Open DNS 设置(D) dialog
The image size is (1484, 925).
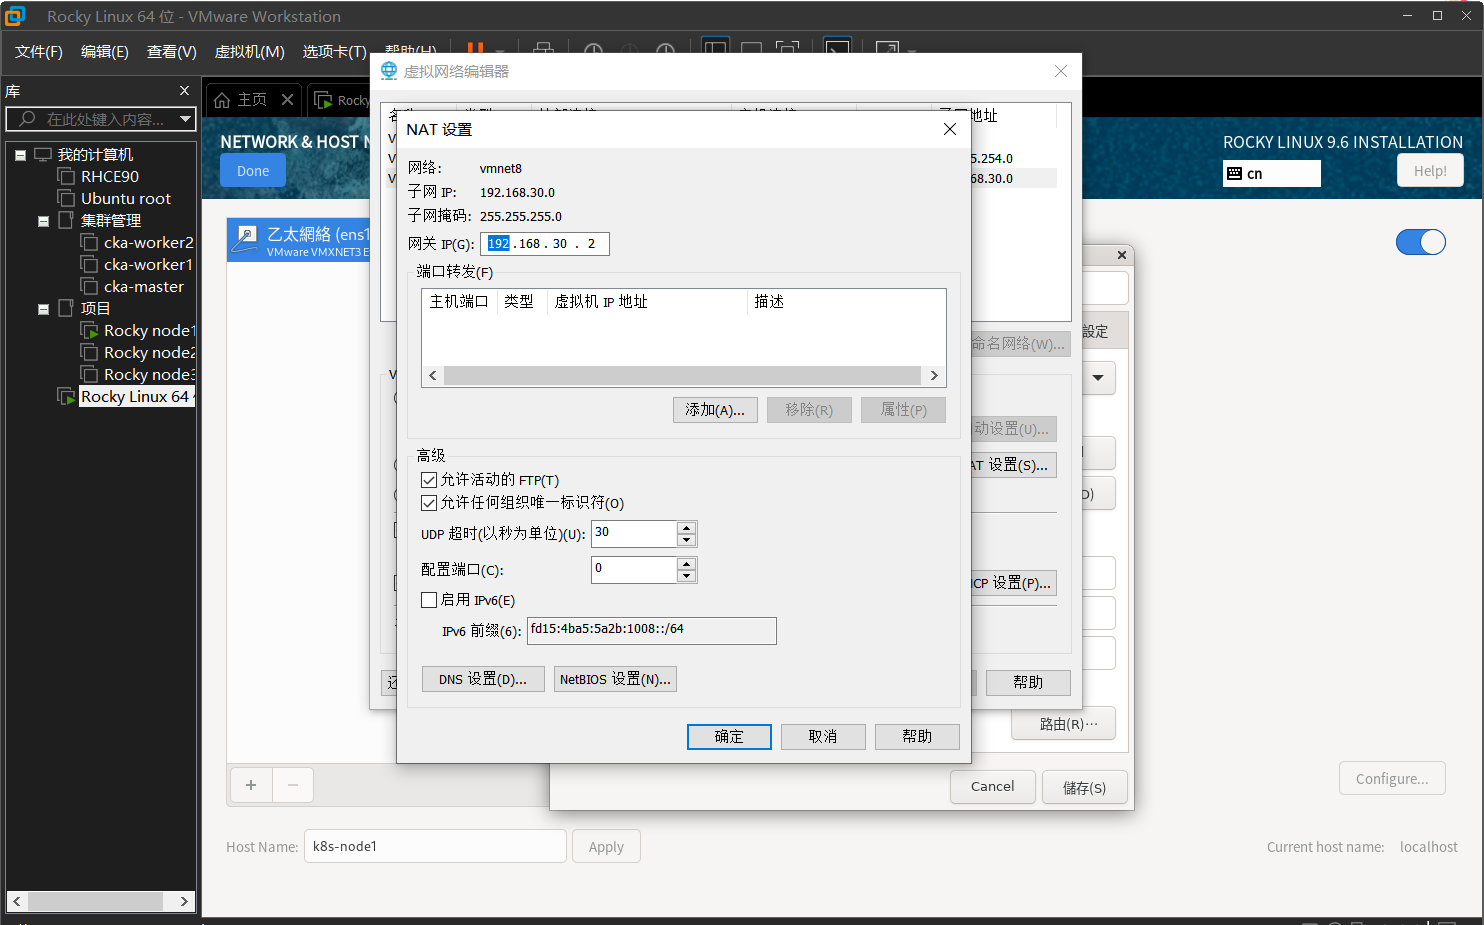tap(482, 680)
